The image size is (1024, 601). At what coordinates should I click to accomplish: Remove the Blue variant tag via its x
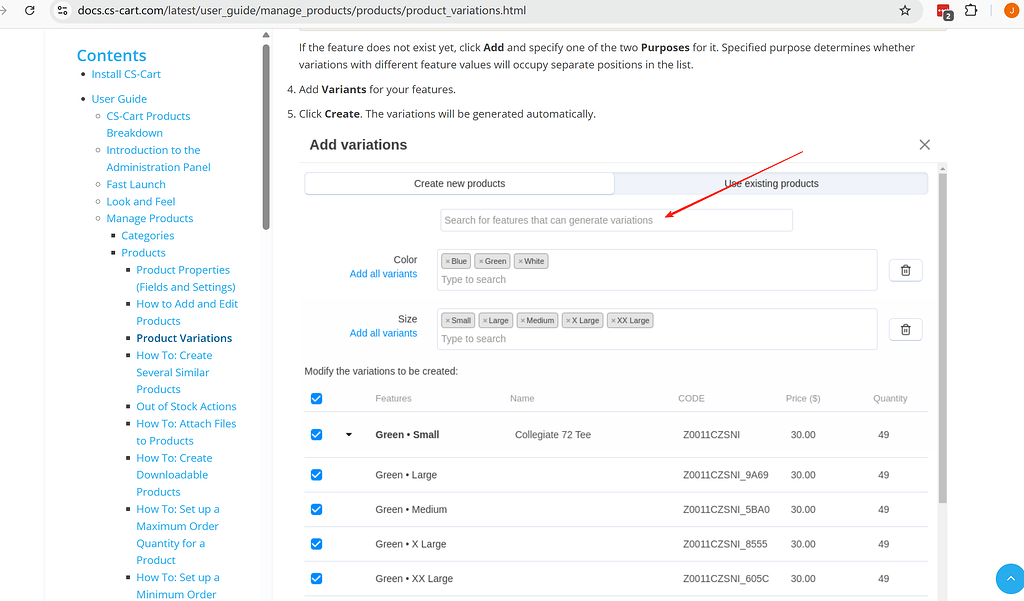click(448, 260)
